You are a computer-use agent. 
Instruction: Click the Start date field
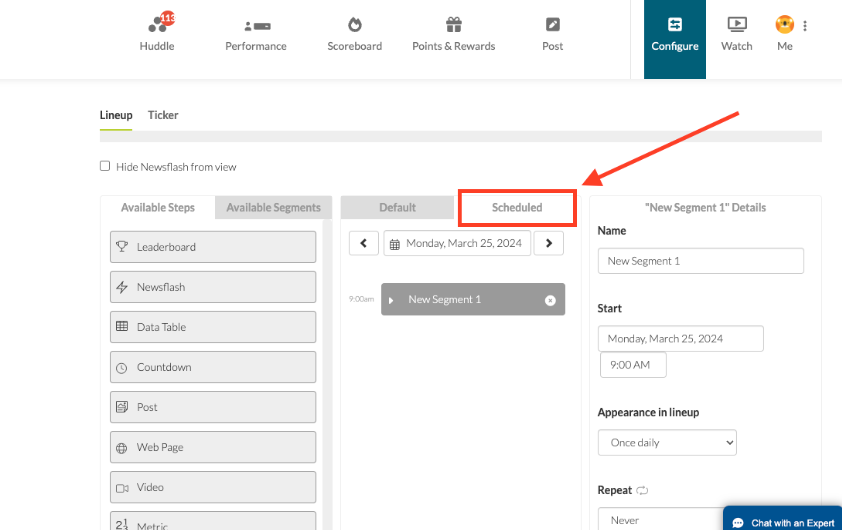680,339
